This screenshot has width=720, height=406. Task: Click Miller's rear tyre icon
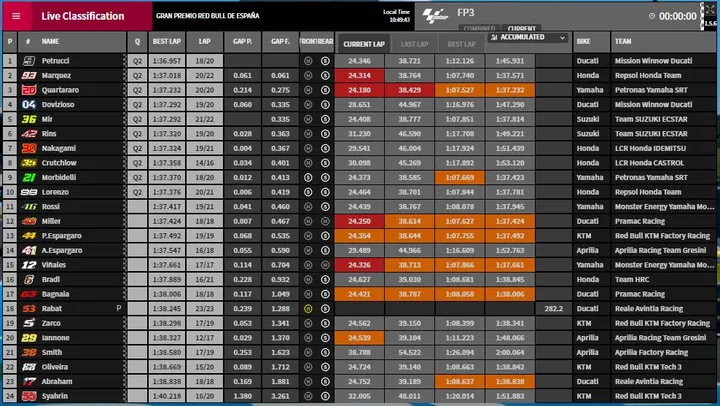click(325, 221)
